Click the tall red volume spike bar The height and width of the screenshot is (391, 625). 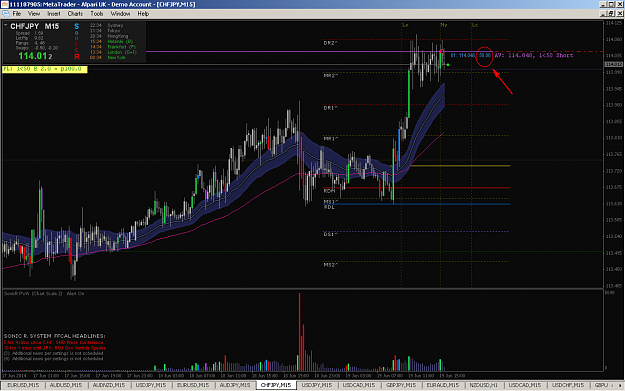(x=299, y=332)
